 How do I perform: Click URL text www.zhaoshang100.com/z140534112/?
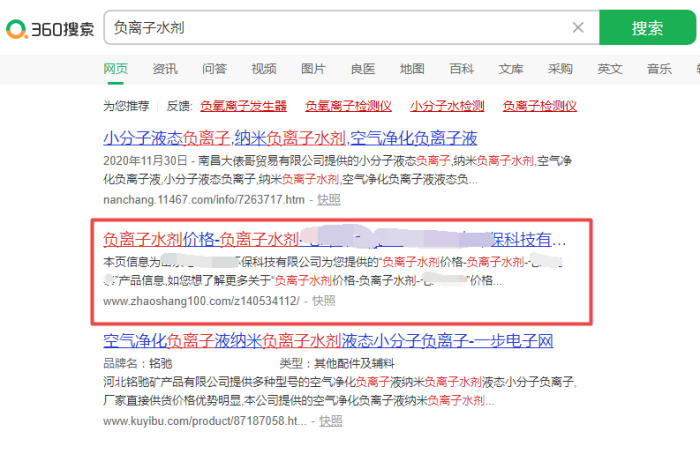click(201, 301)
